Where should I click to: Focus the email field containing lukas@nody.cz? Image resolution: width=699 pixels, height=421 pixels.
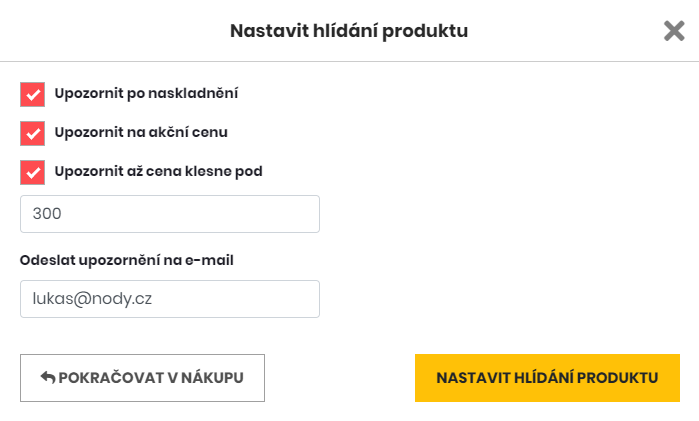pos(170,299)
